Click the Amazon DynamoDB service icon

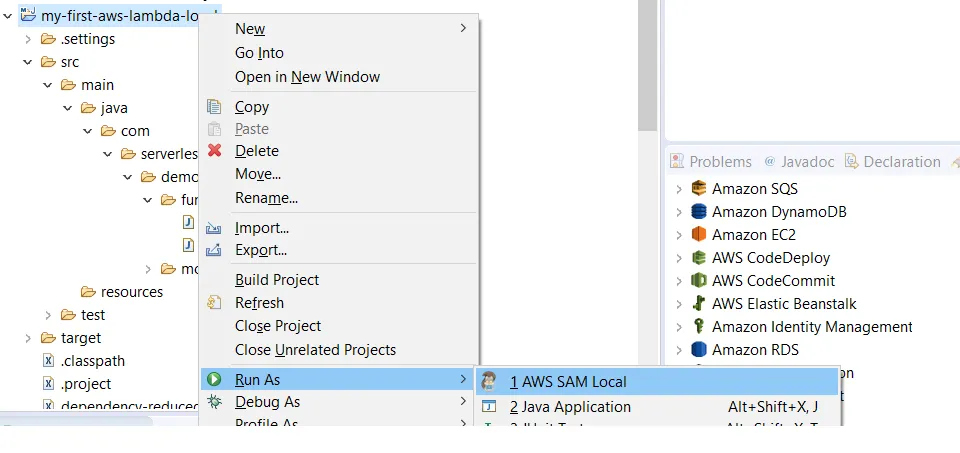pyautogui.click(x=699, y=211)
